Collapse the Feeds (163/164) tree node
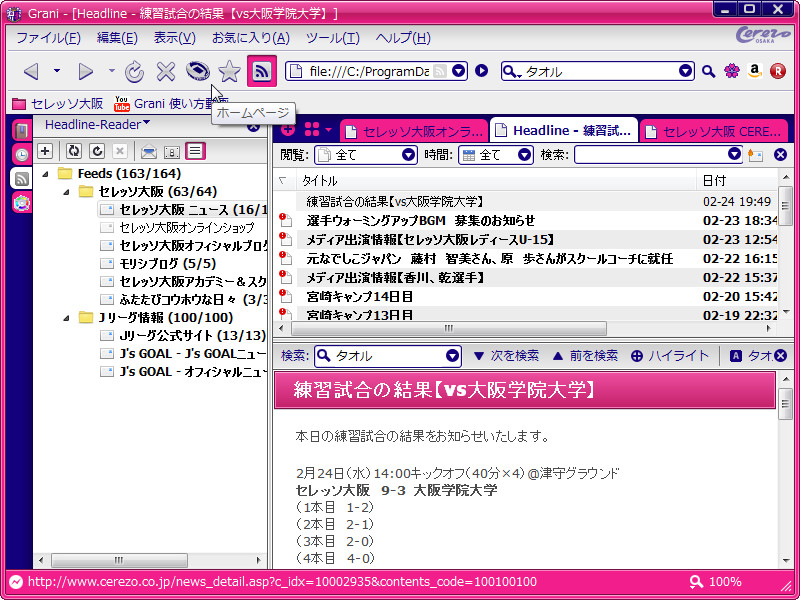This screenshot has height=600, width=800. 47,171
